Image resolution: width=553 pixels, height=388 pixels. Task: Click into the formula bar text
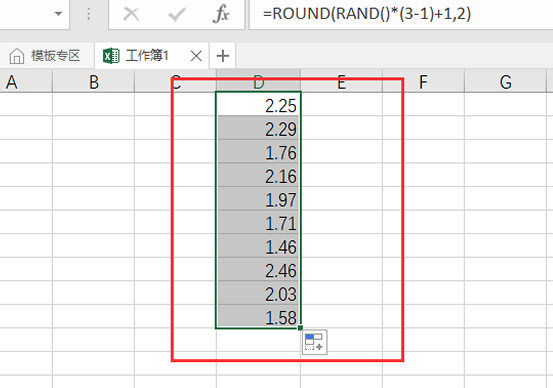tap(366, 14)
